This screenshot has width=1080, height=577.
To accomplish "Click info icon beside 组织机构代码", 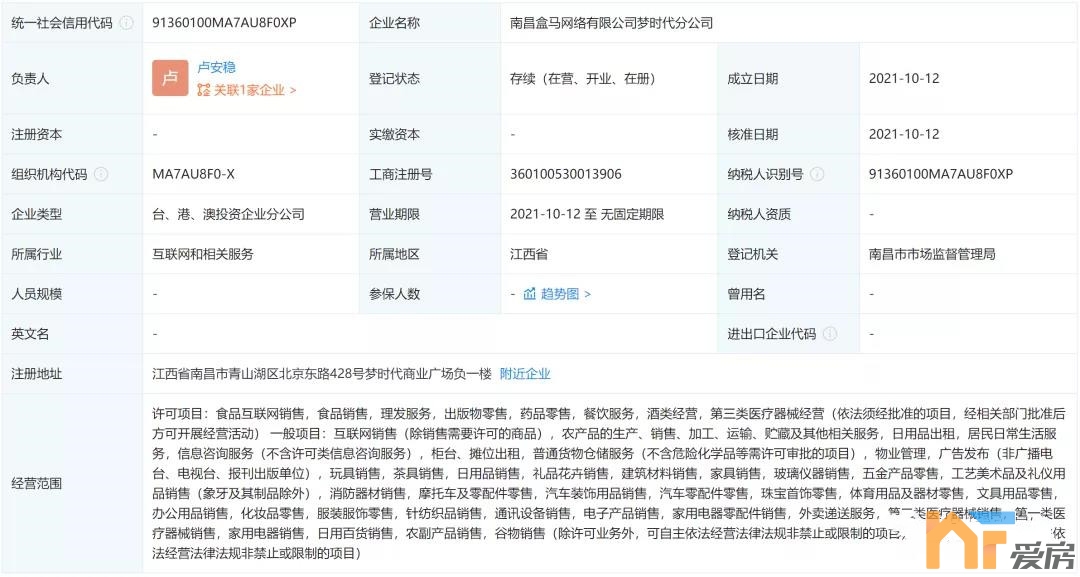I will [101, 174].
